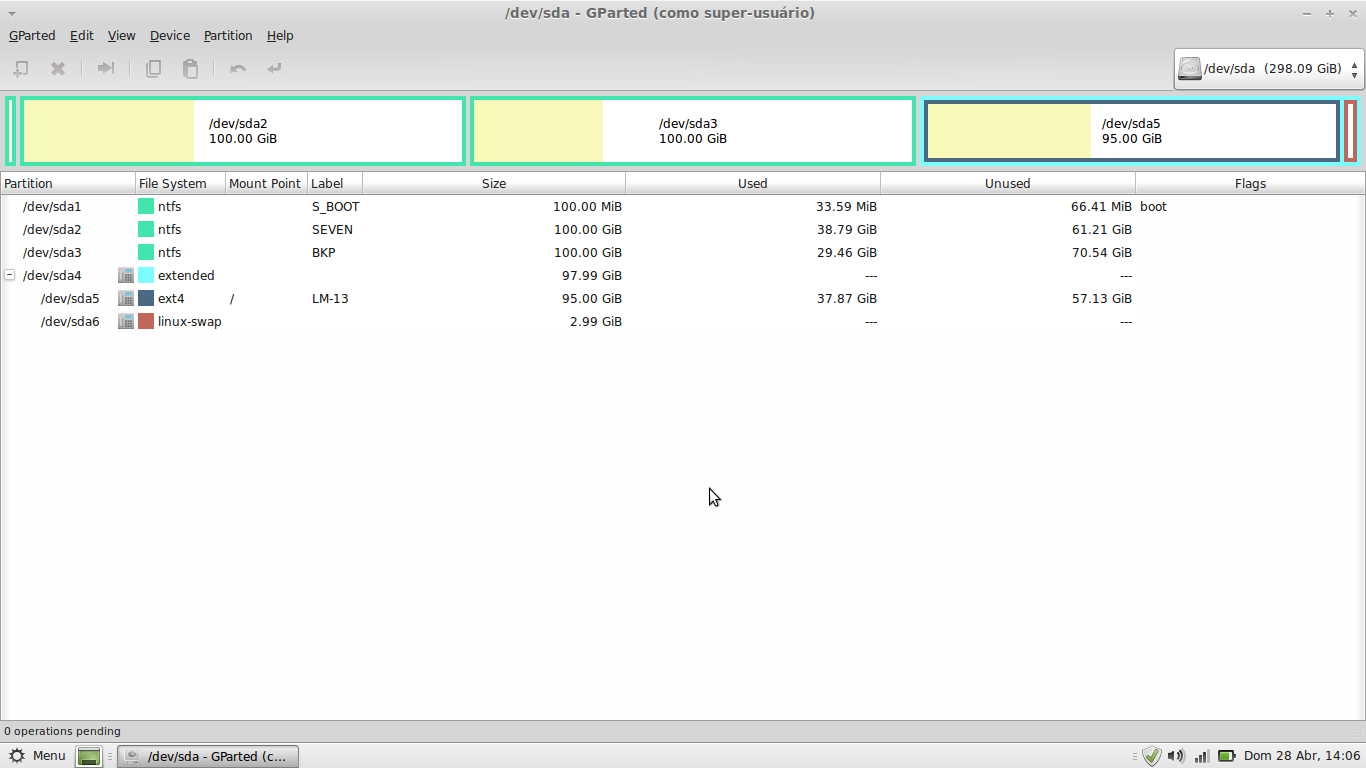Click the /dev/sda3 block in disk map

[x=693, y=131]
